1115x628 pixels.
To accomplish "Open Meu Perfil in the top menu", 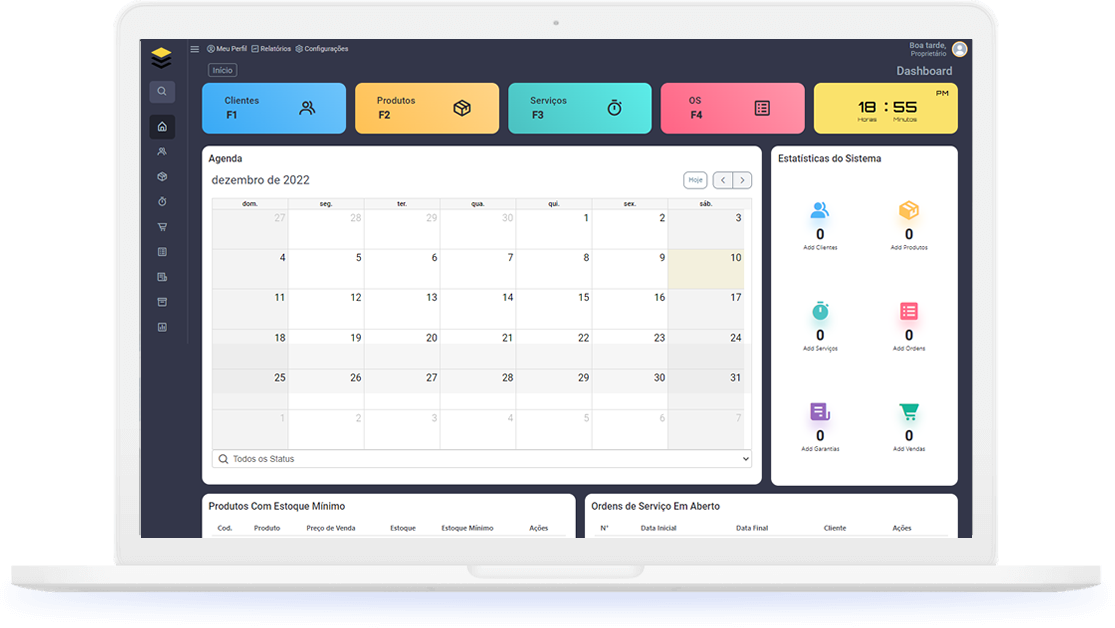I will point(227,49).
